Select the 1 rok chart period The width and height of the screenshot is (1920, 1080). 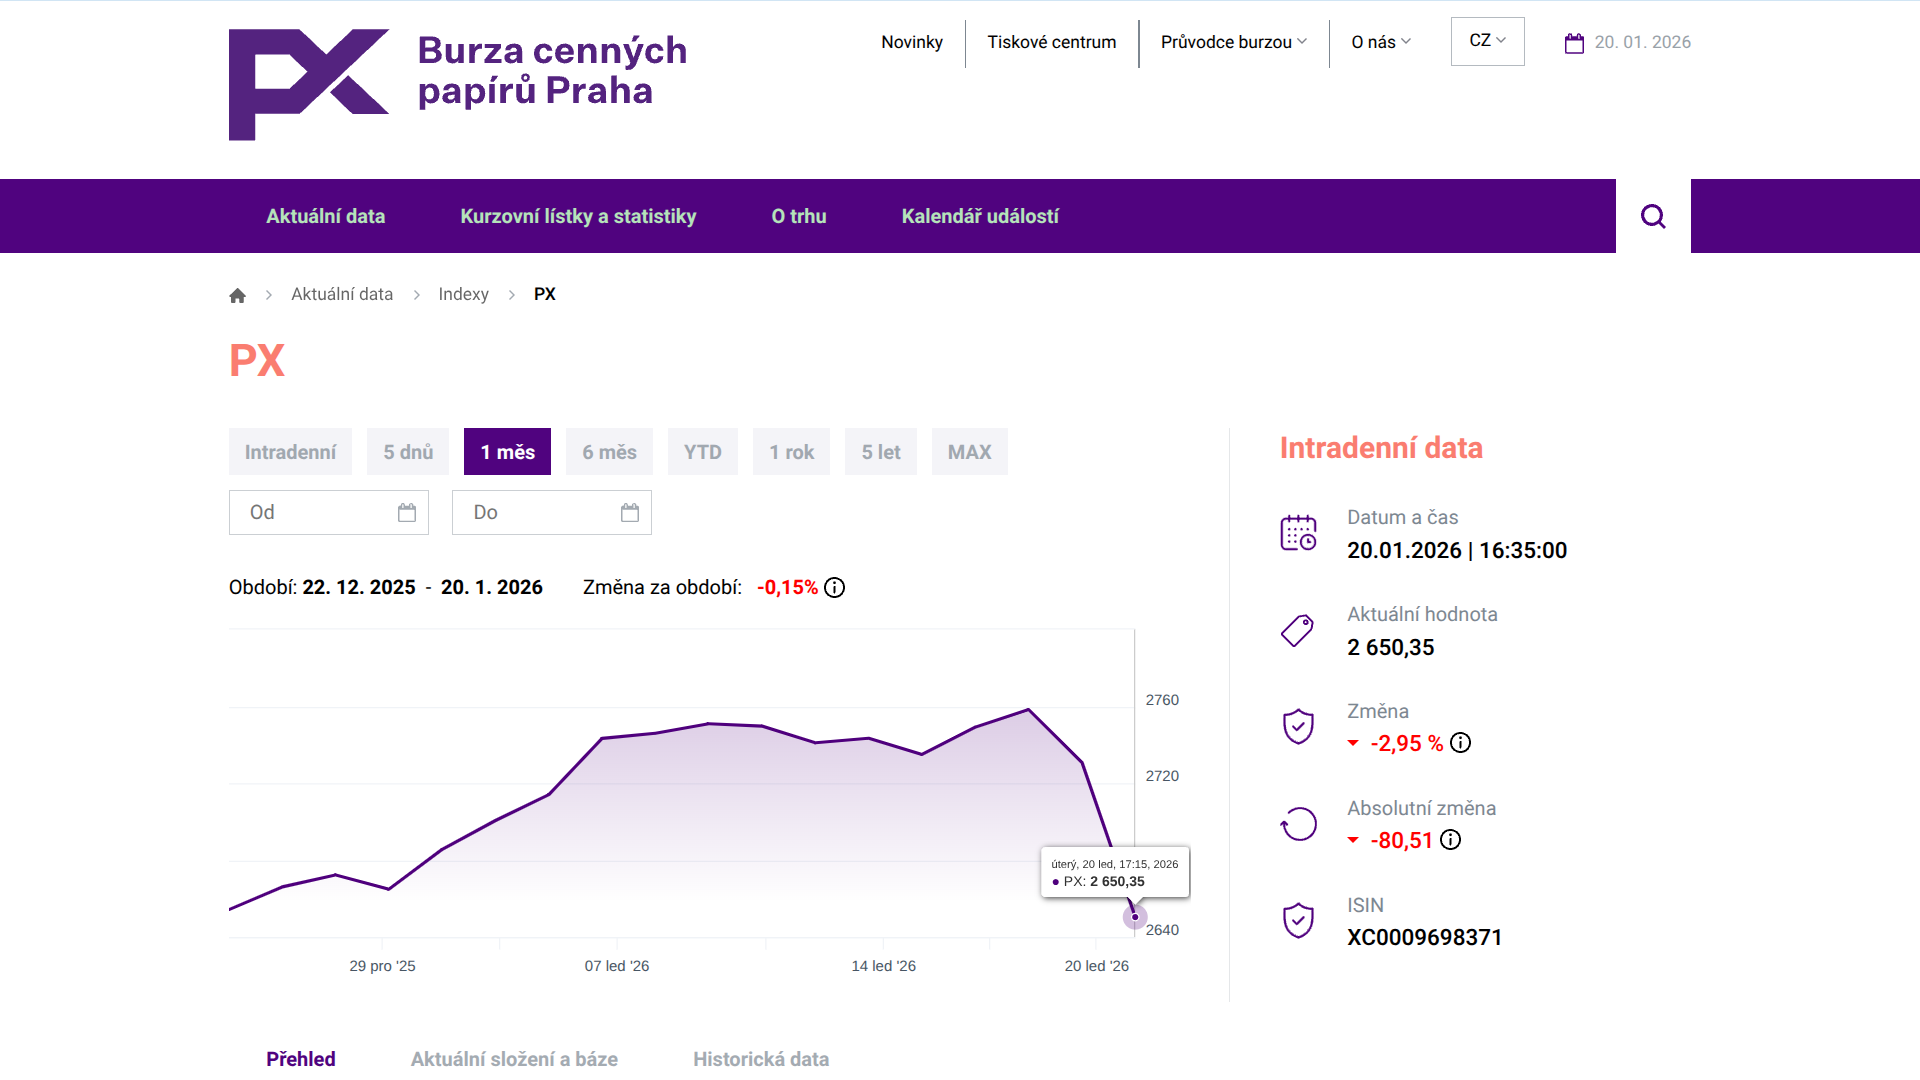792,452
